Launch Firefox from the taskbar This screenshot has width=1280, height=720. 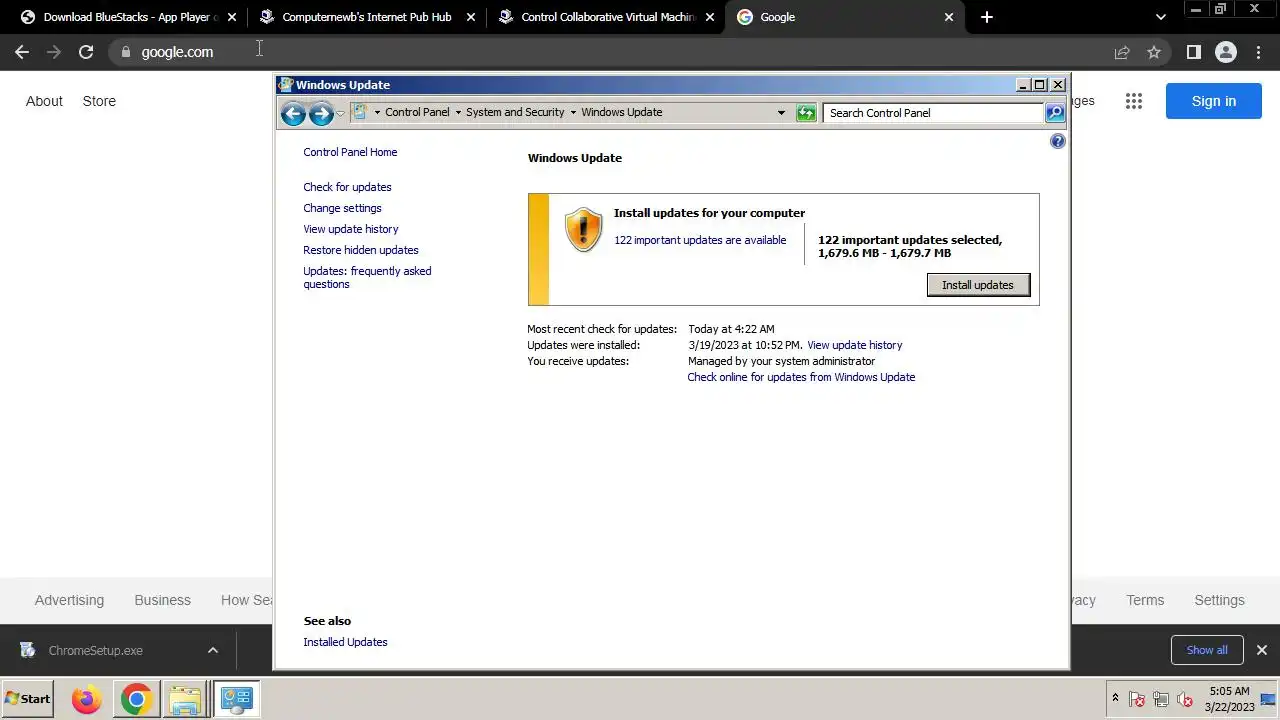pyautogui.click(x=87, y=699)
